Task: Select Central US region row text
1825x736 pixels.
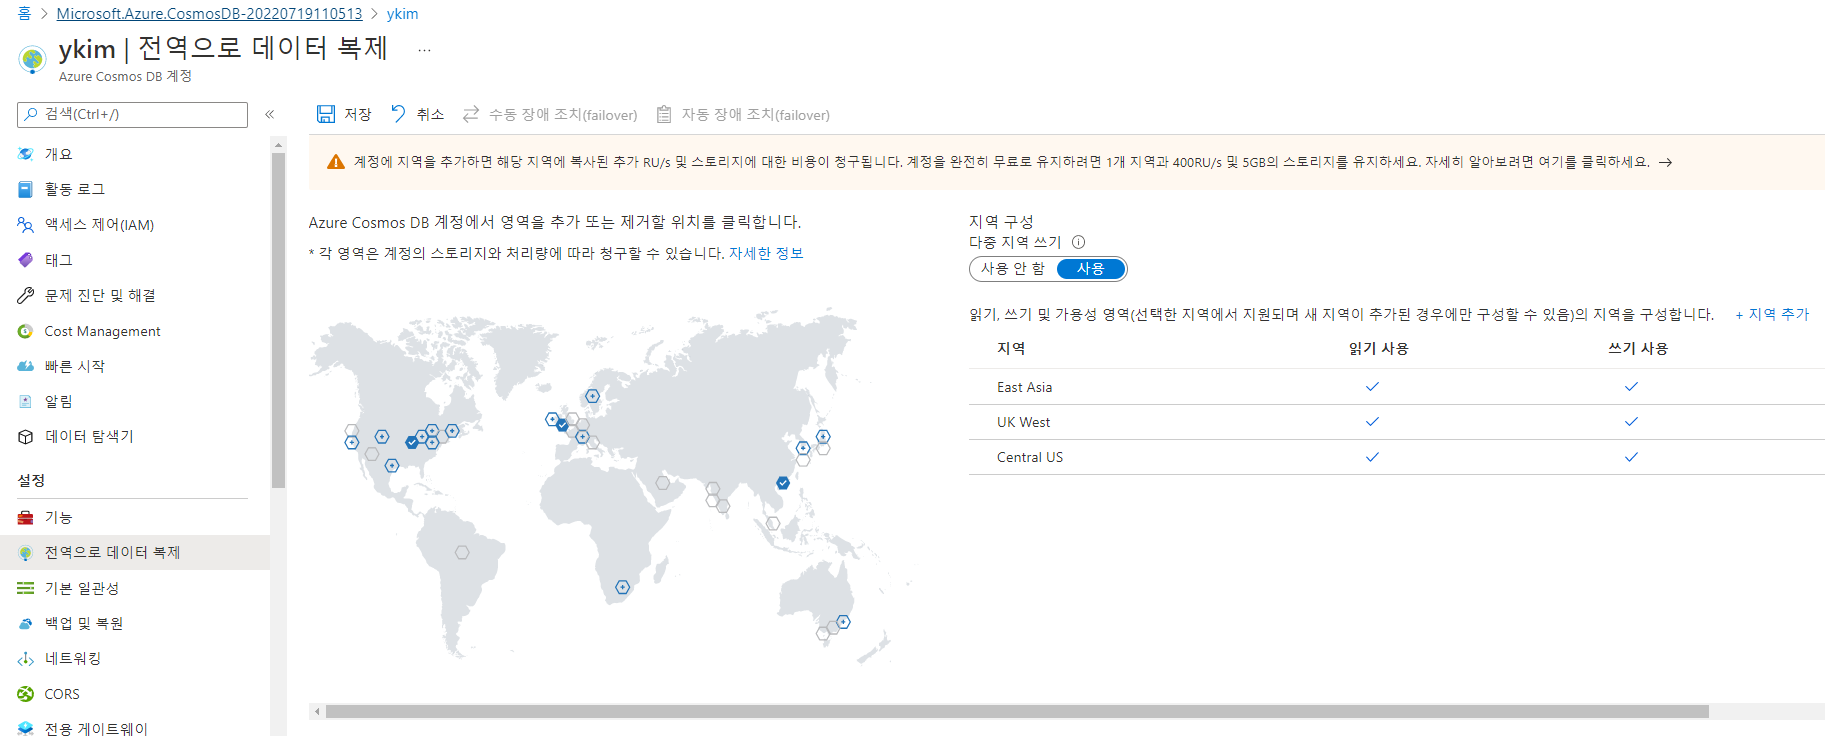Action: point(1030,457)
